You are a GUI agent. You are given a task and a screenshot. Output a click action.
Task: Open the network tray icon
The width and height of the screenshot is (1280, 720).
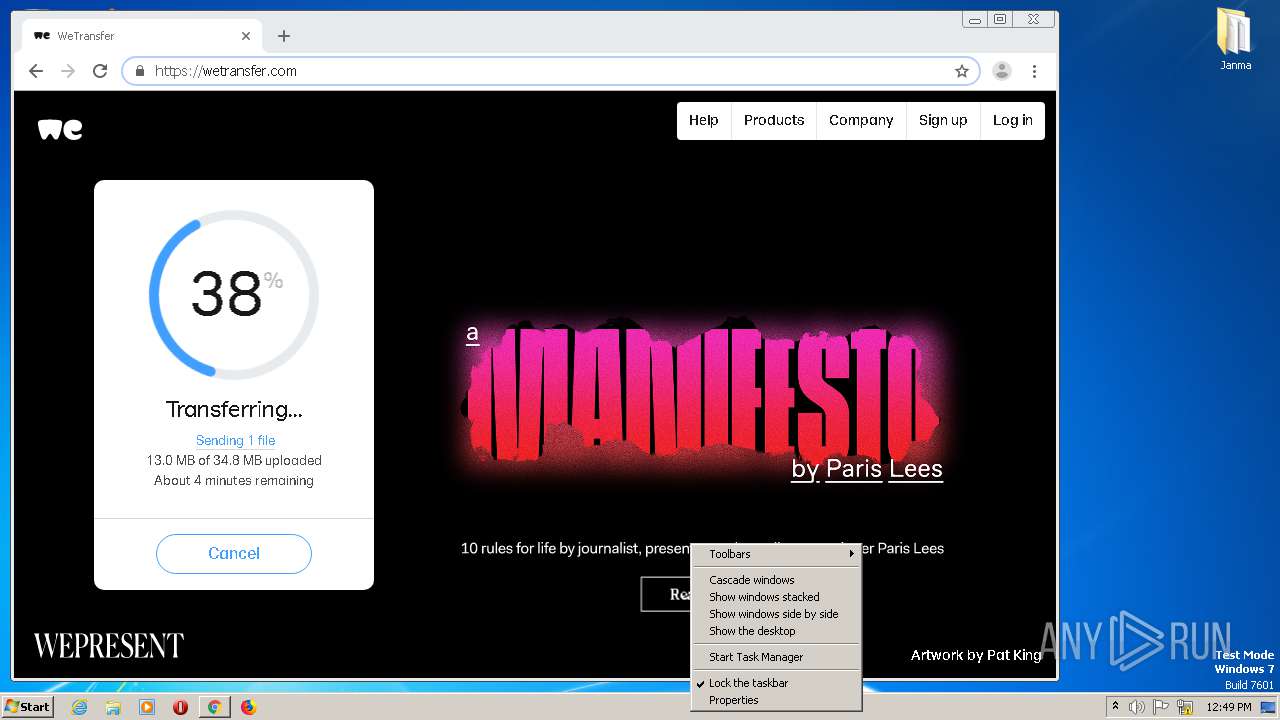[1185, 707]
